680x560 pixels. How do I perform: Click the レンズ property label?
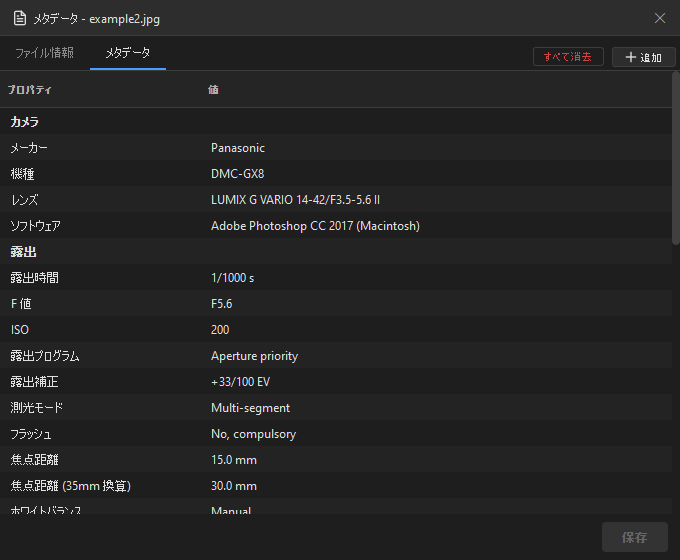[x=24, y=200]
